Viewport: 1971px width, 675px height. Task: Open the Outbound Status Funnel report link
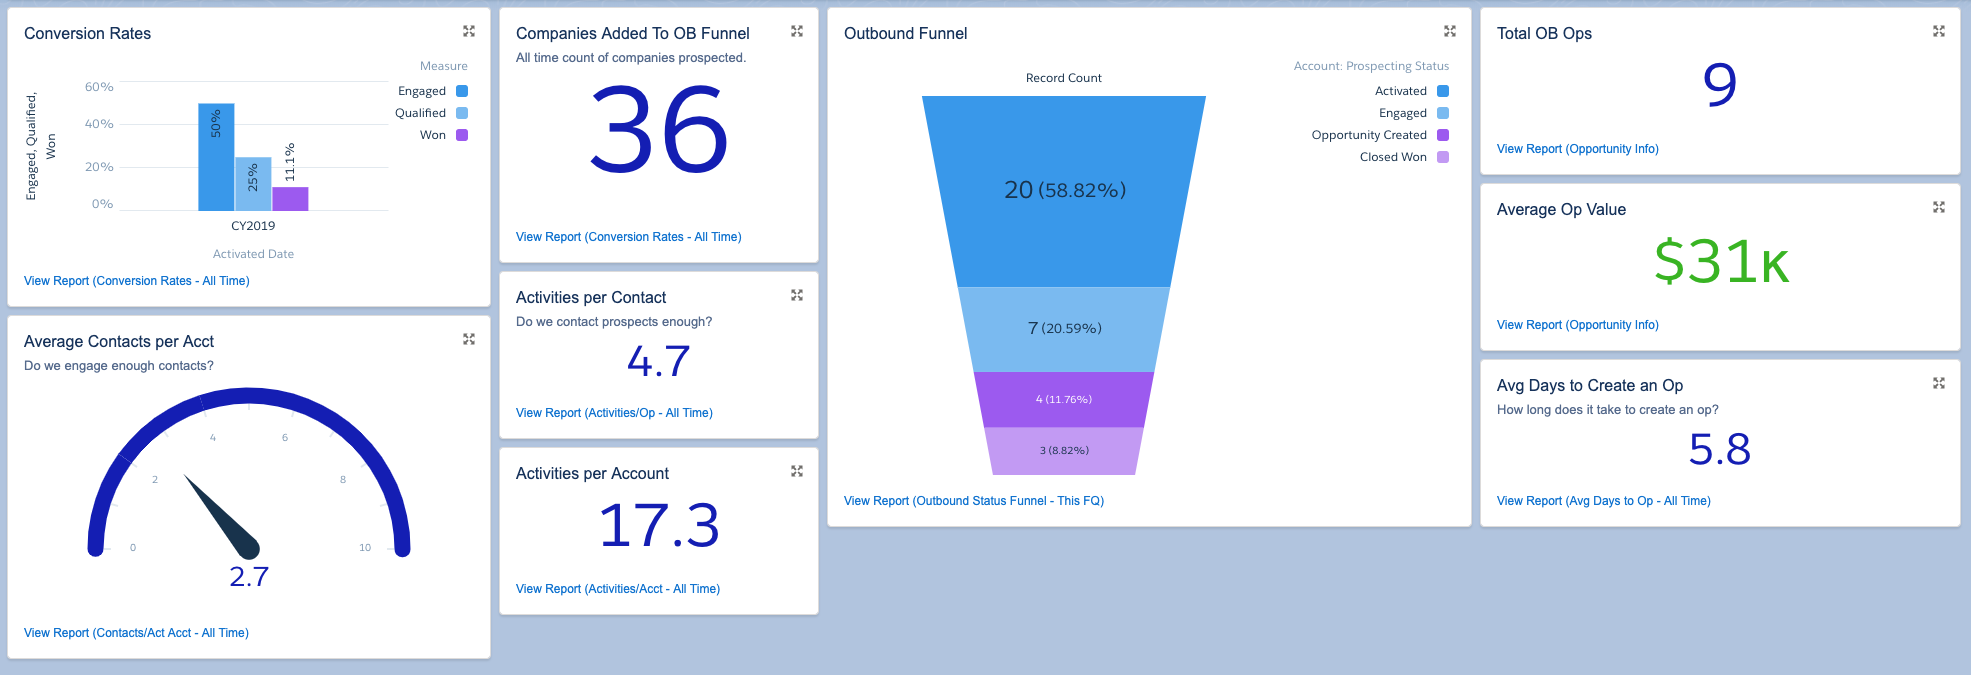click(973, 501)
